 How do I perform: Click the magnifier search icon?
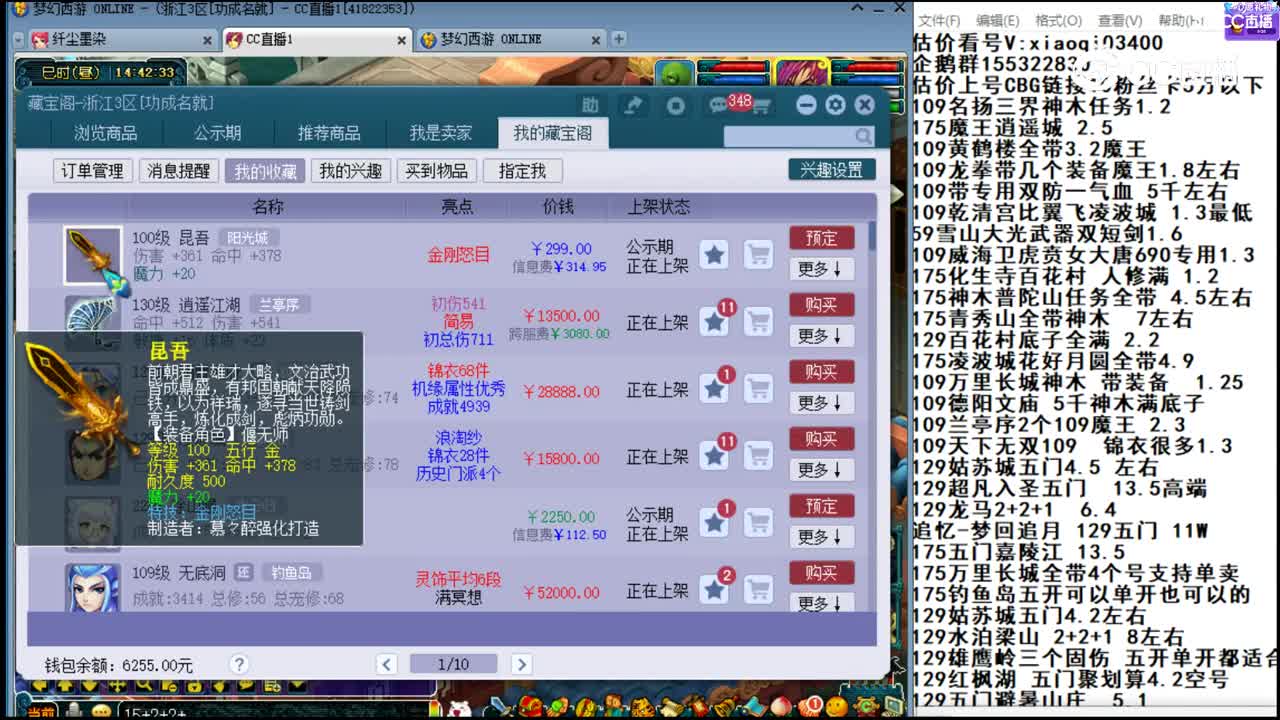(x=863, y=136)
